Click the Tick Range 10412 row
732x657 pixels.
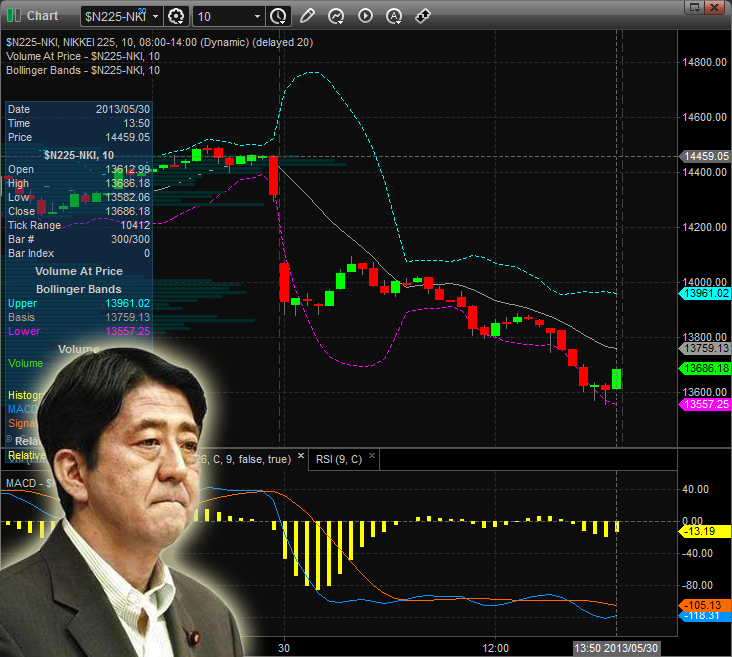coord(79,225)
